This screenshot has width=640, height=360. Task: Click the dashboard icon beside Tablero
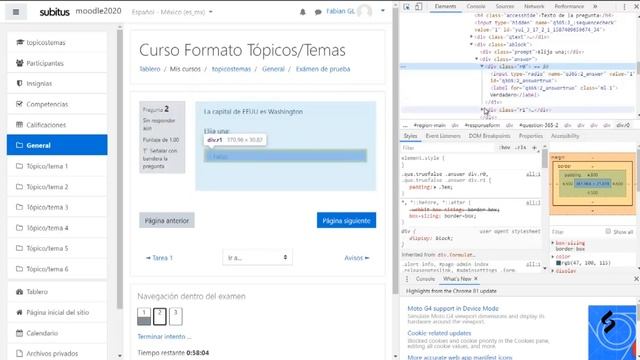click(19, 291)
